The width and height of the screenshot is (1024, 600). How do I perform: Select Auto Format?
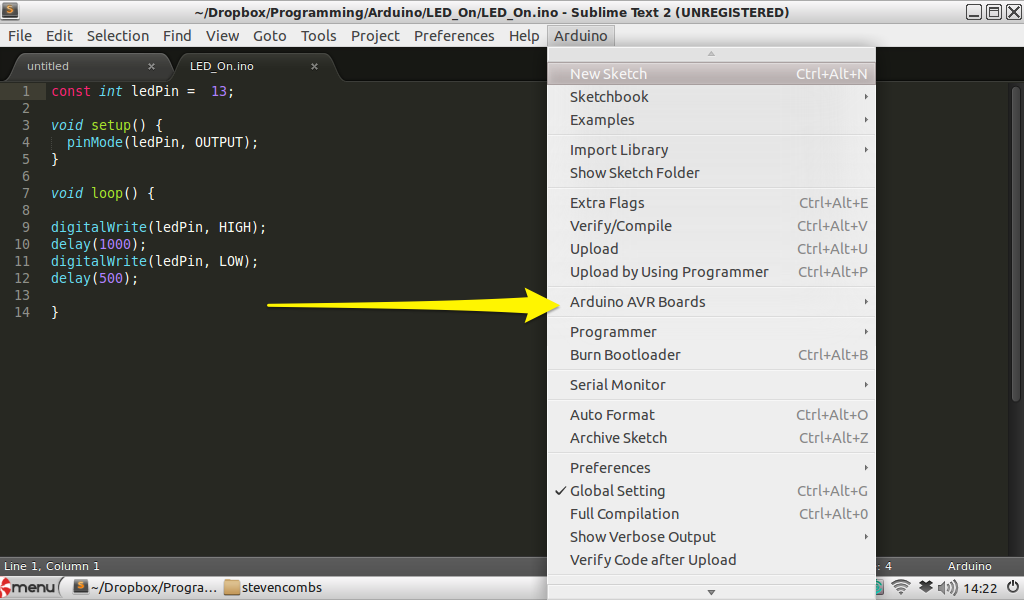(x=711, y=415)
